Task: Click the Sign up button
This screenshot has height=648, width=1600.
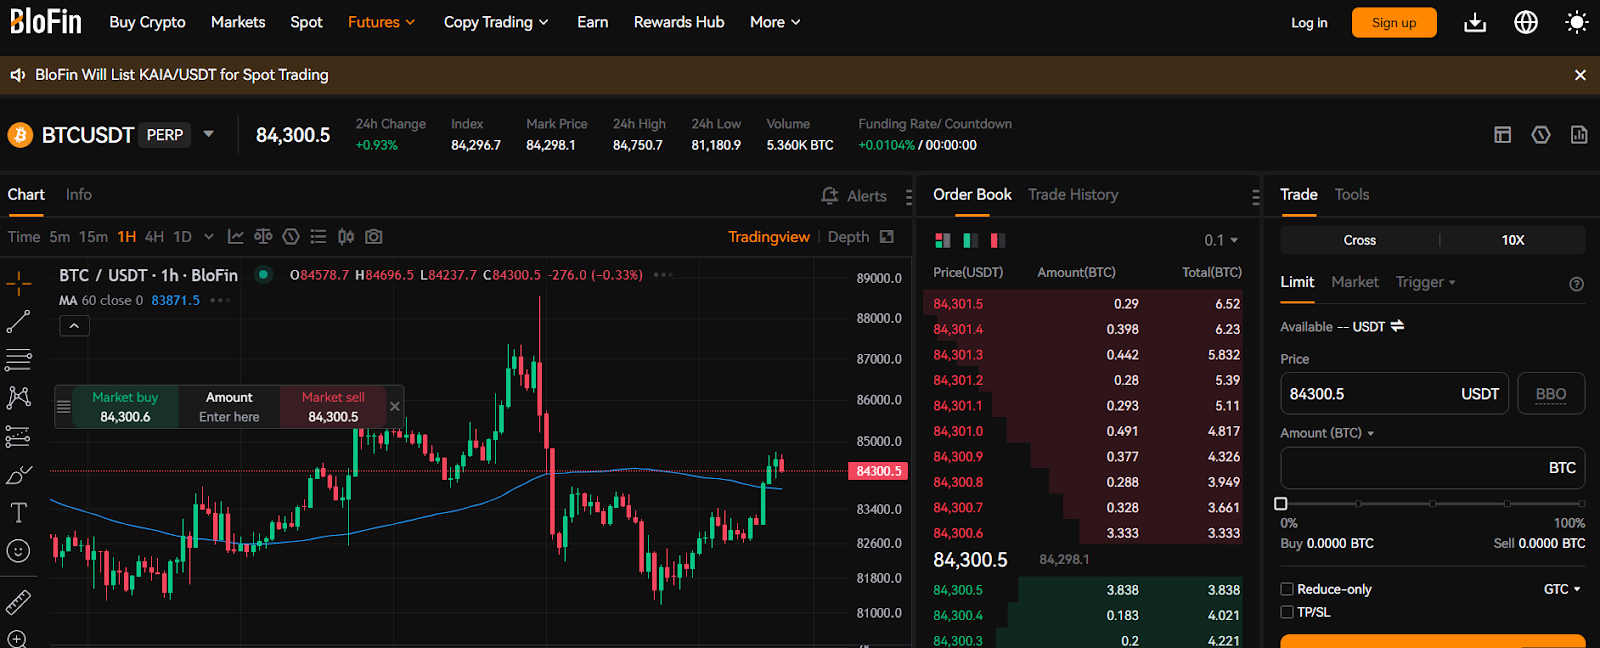Action: pyautogui.click(x=1394, y=22)
